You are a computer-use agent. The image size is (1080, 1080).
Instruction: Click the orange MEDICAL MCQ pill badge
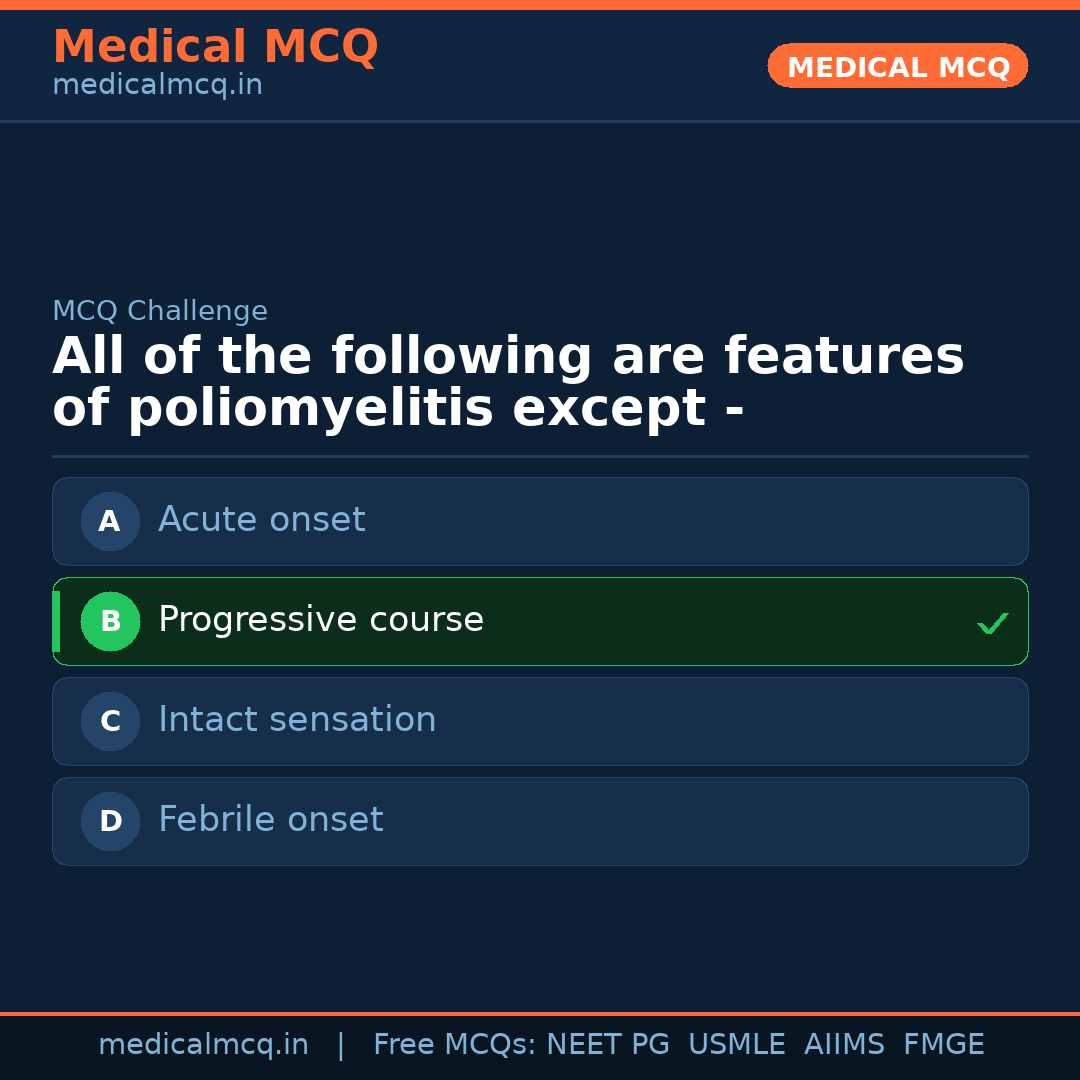coord(897,66)
